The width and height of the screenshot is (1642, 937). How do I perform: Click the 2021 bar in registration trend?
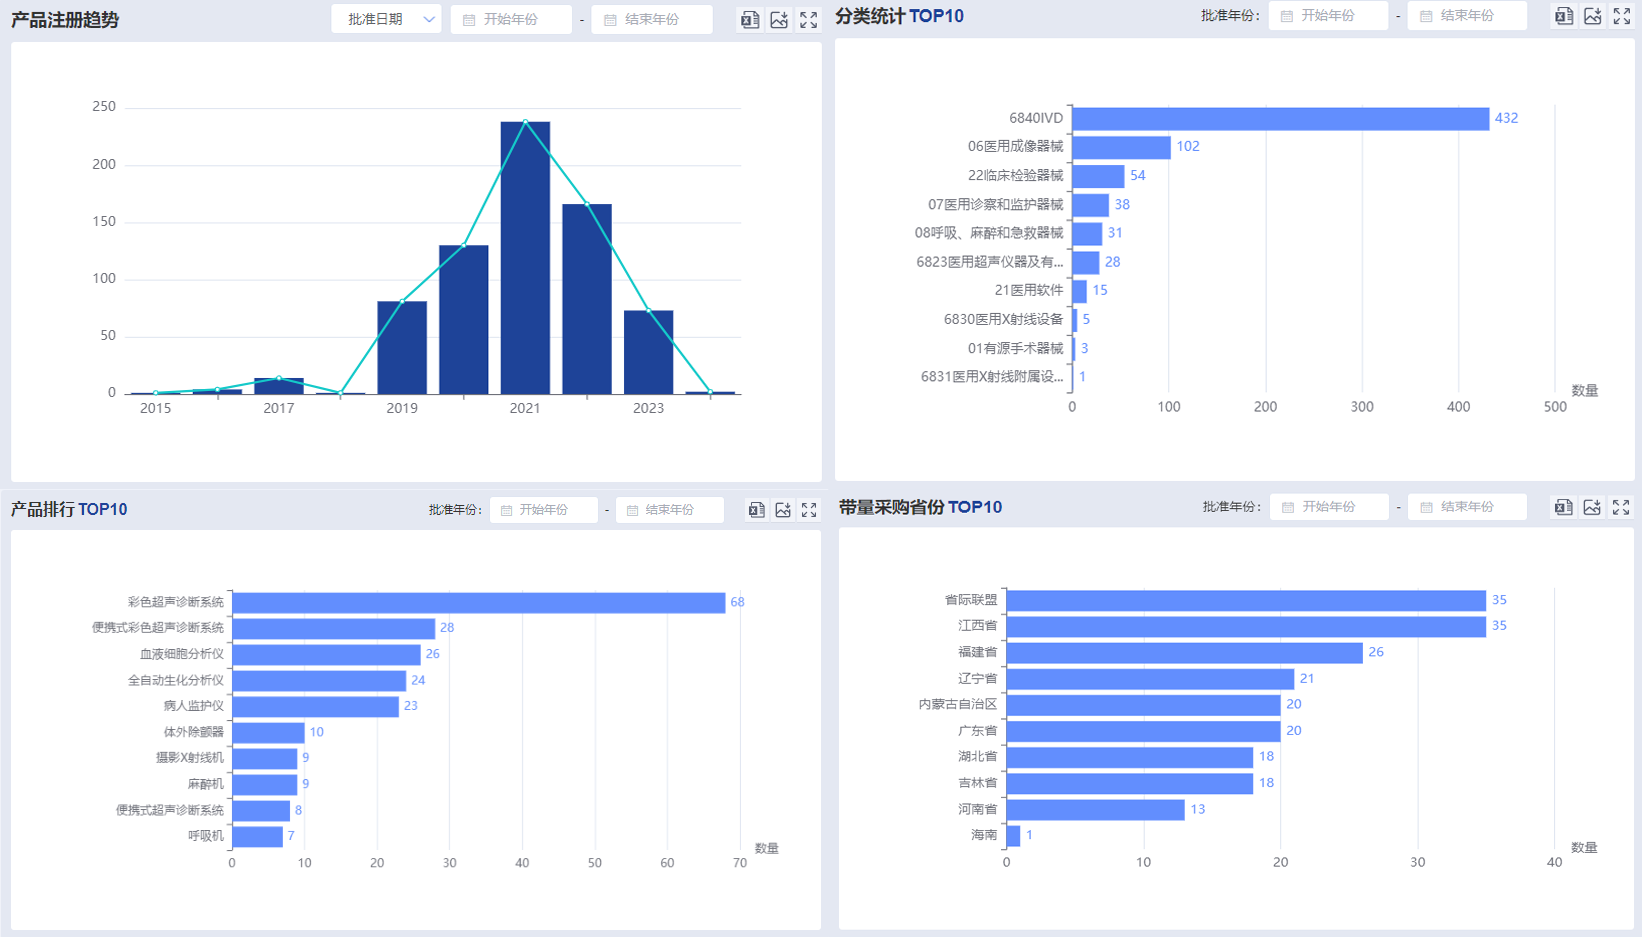[x=525, y=258]
